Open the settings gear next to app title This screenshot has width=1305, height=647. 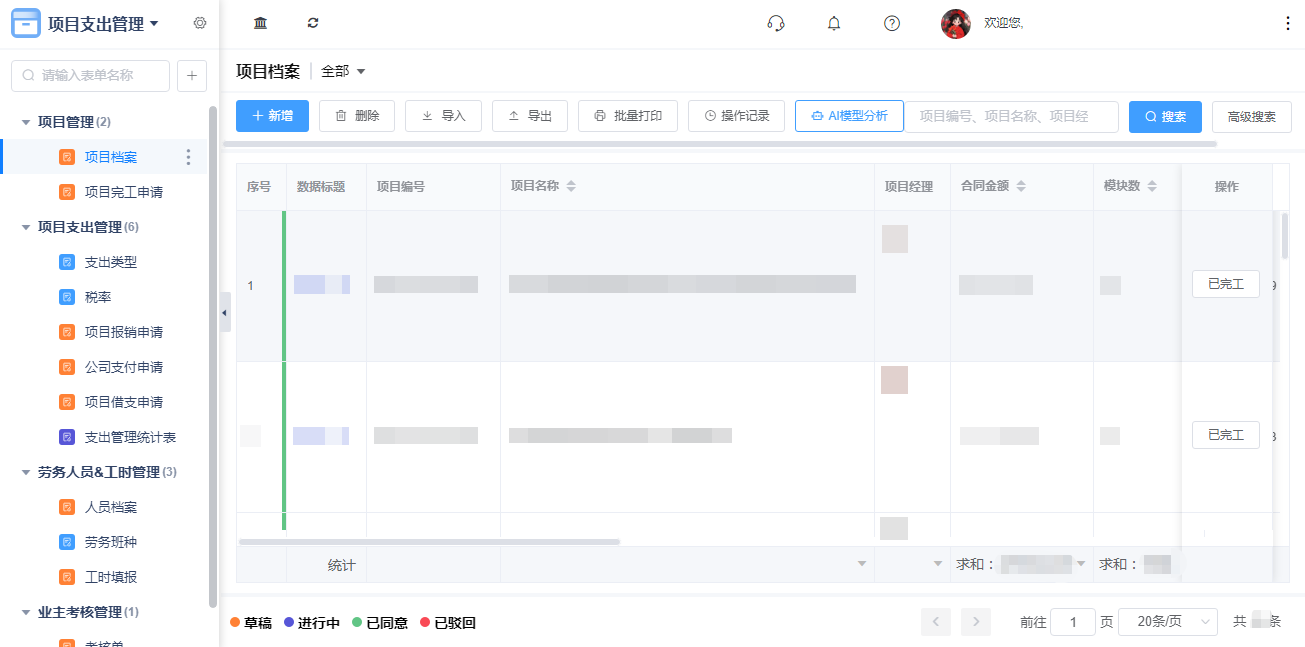coord(200,23)
